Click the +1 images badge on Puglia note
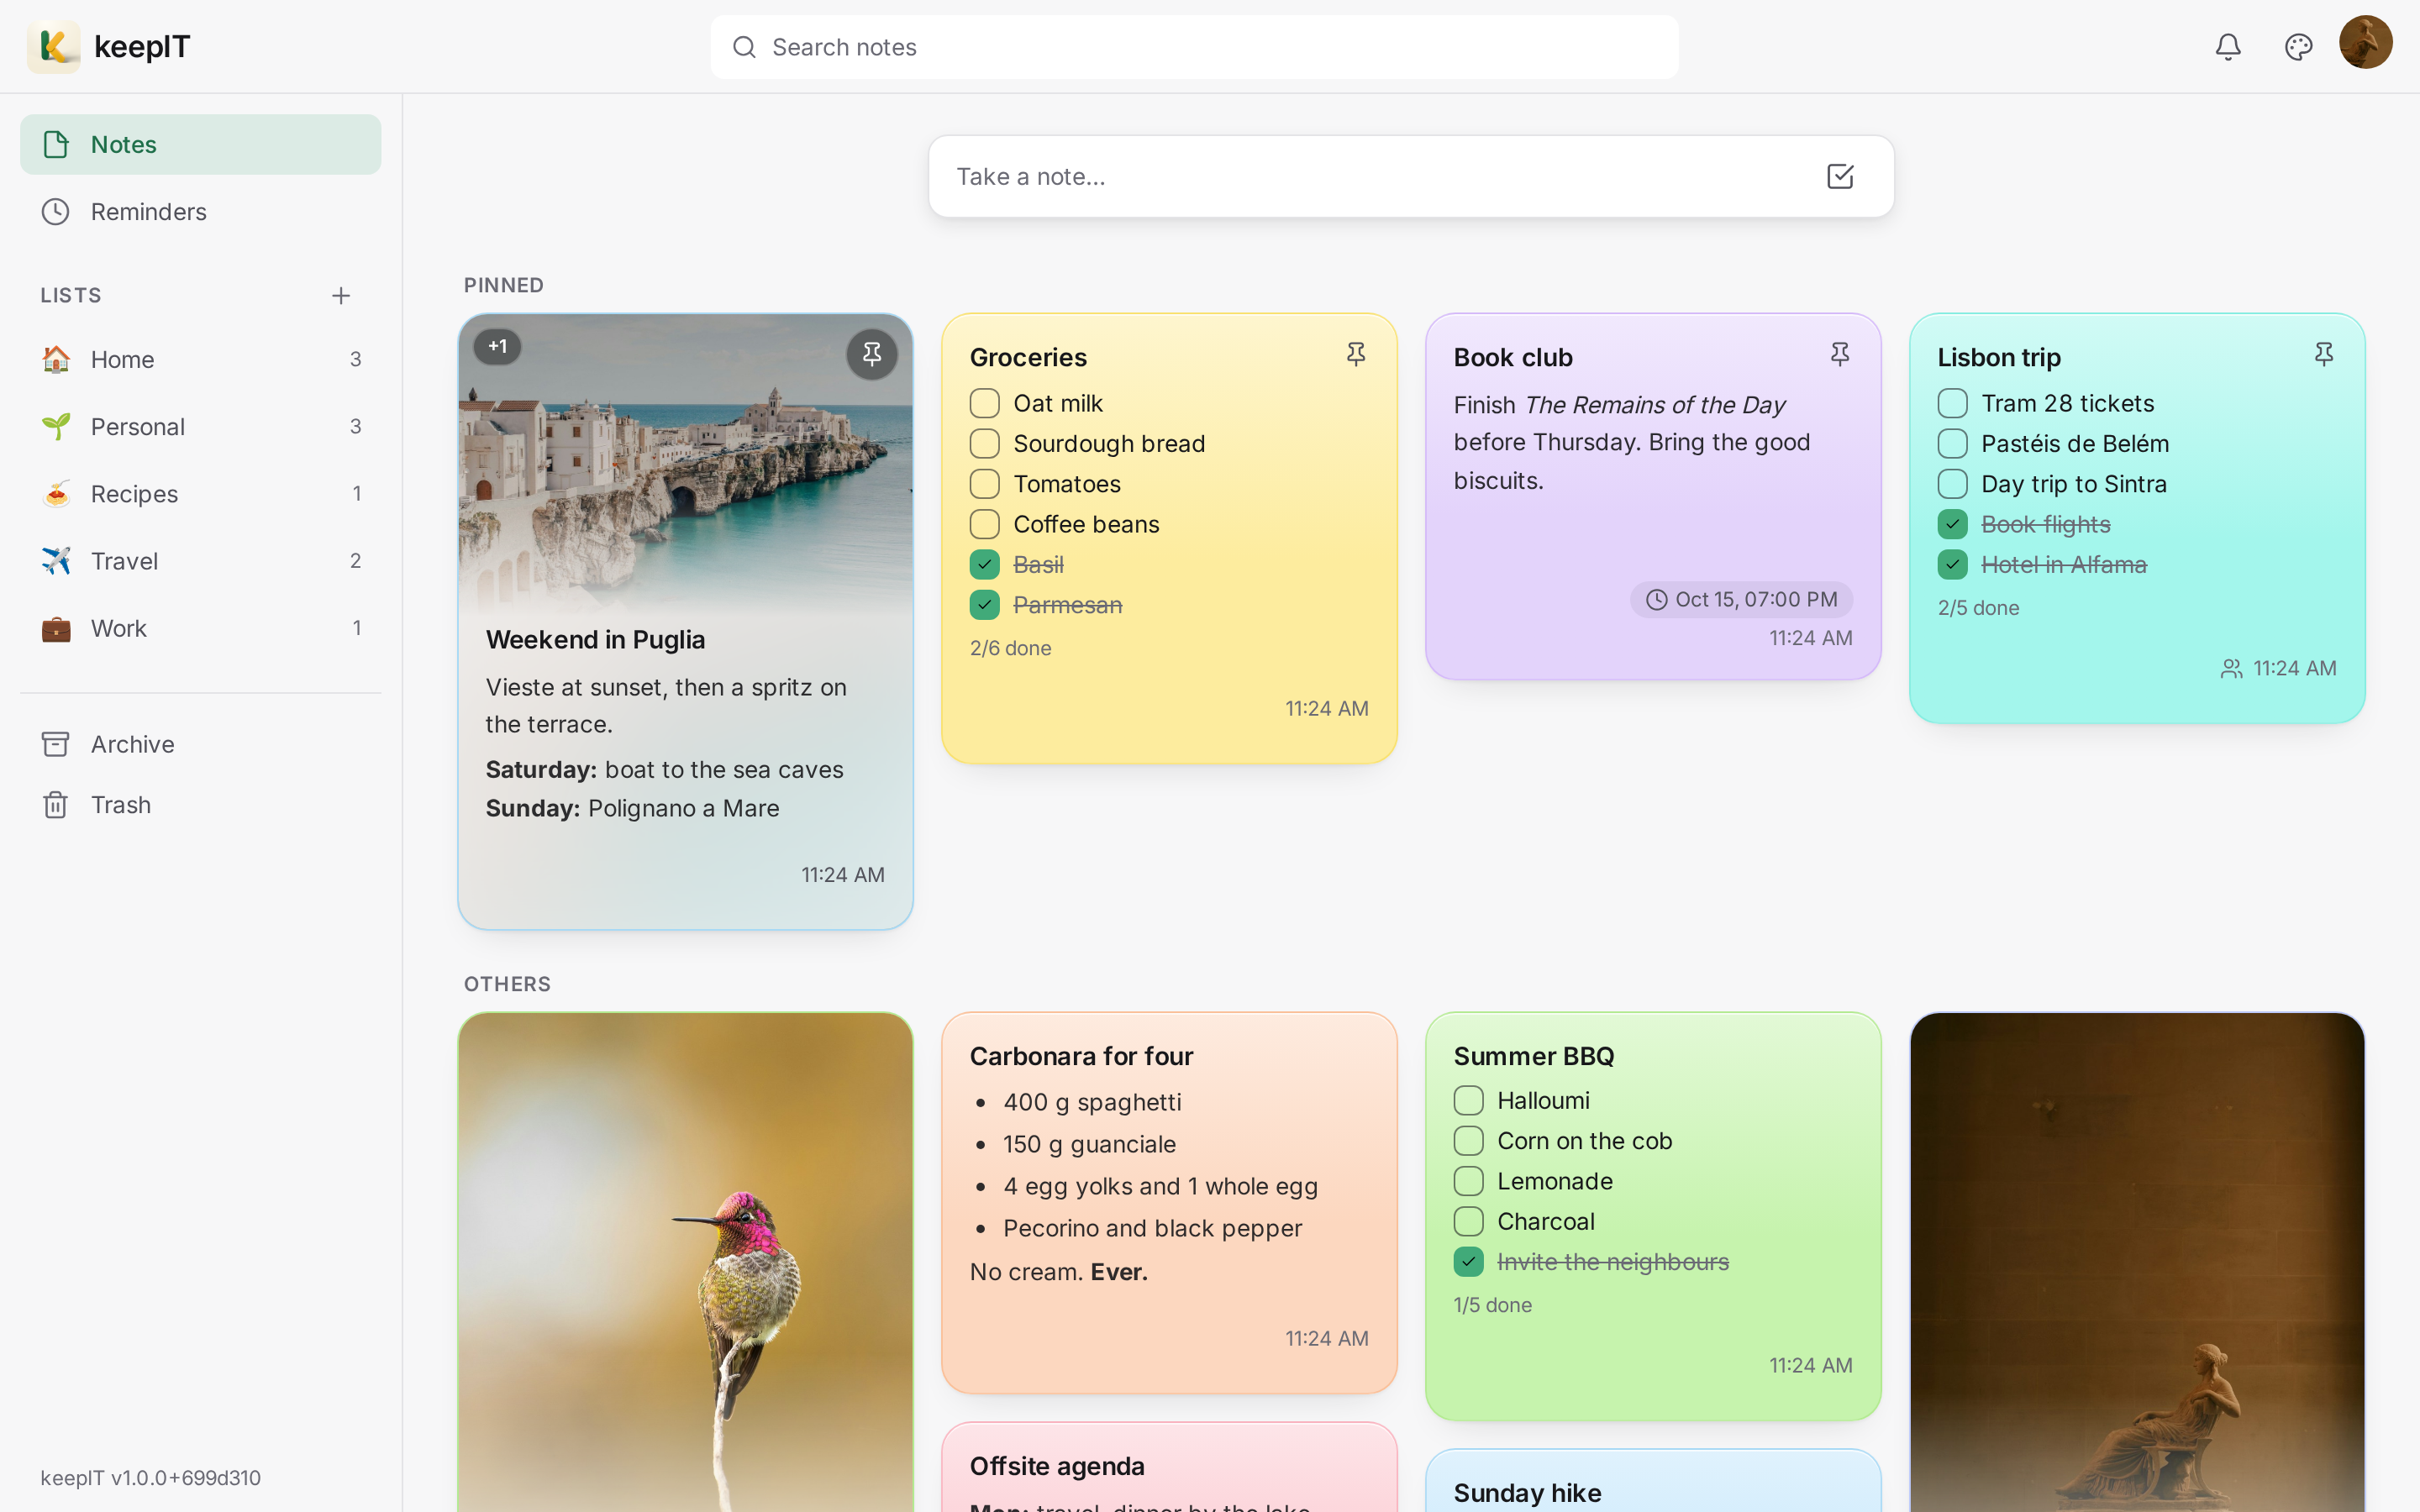2420x1512 pixels. 497,347
